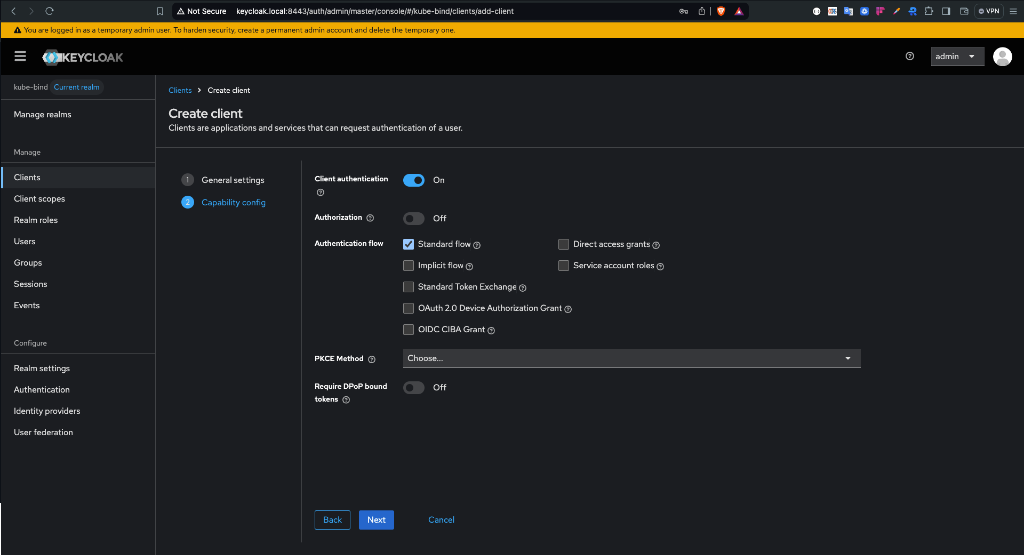This screenshot has width=1024, height=555.
Task: Cancel client creation
Action: 441,520
